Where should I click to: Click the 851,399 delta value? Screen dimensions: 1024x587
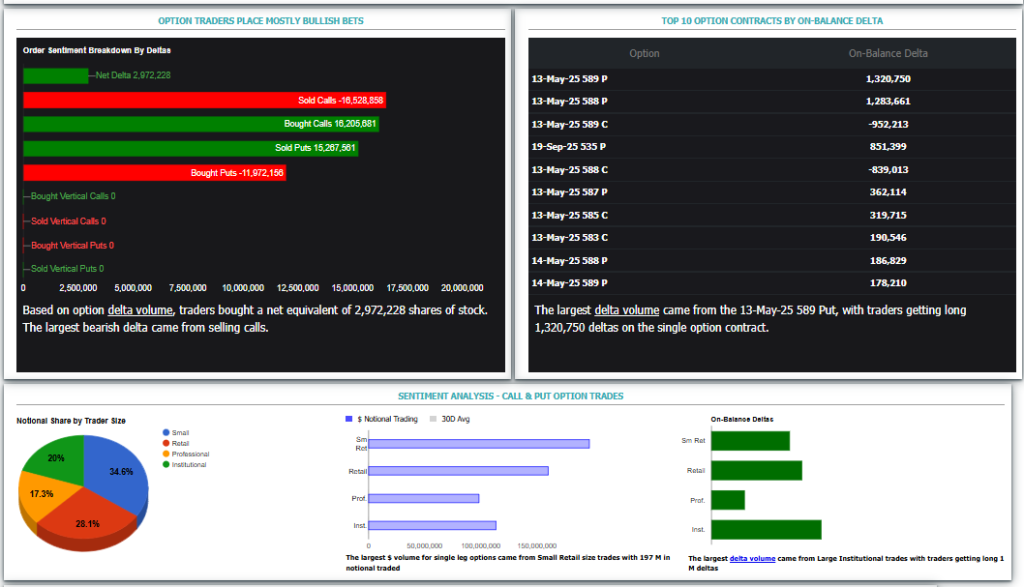click(888, 147)
